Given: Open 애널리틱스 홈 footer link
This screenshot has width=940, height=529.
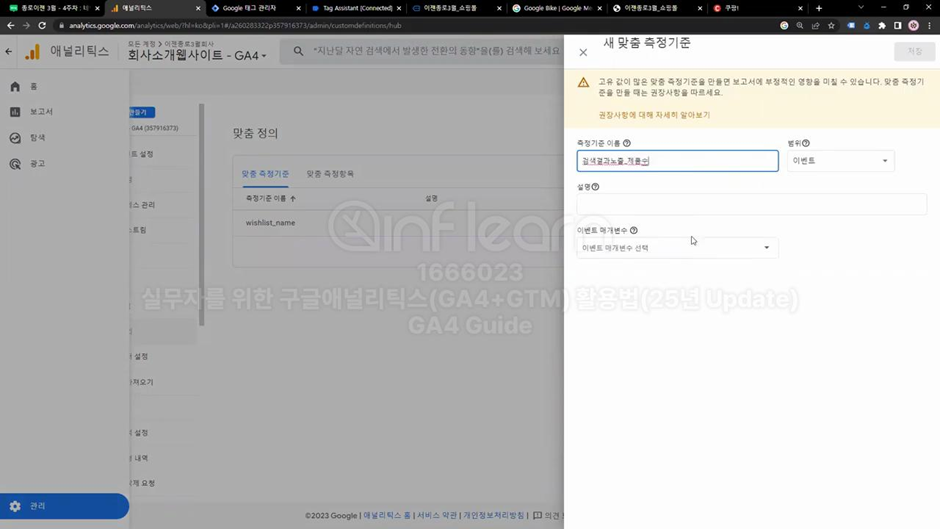Looking at the screenshot, I should [387, 515].
